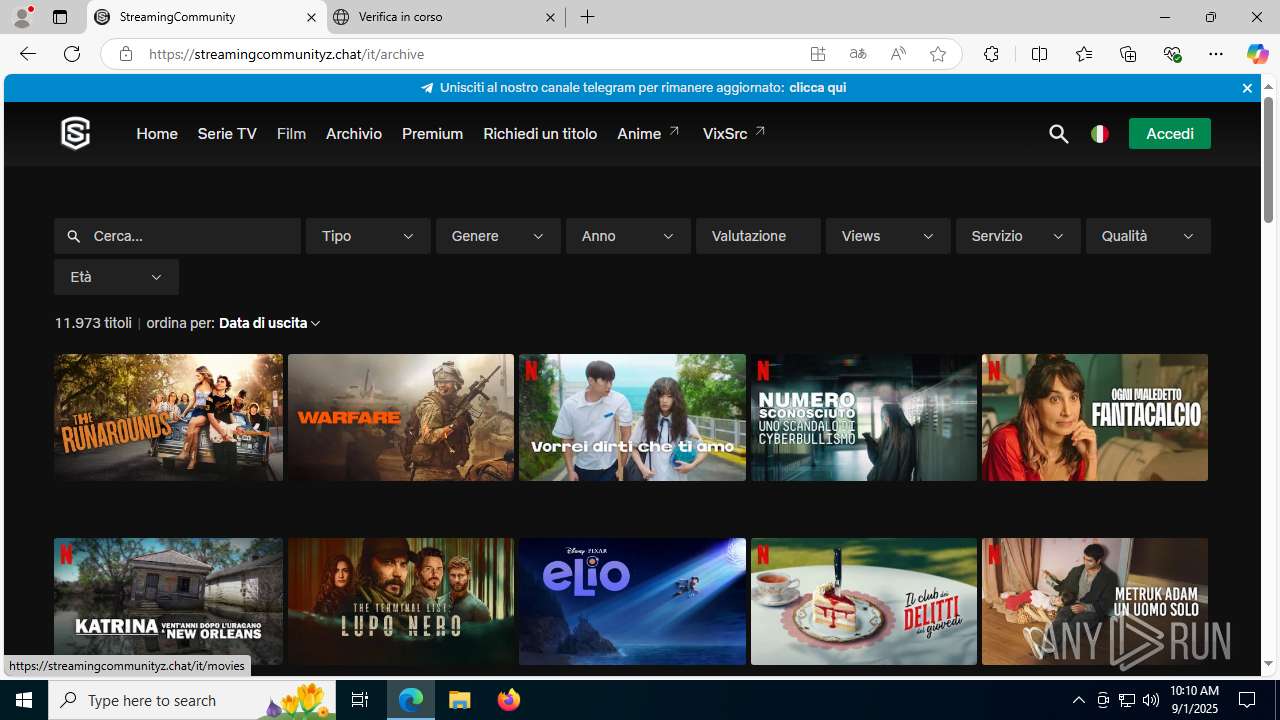Change sort order Data di uscita

click(270, 323)
